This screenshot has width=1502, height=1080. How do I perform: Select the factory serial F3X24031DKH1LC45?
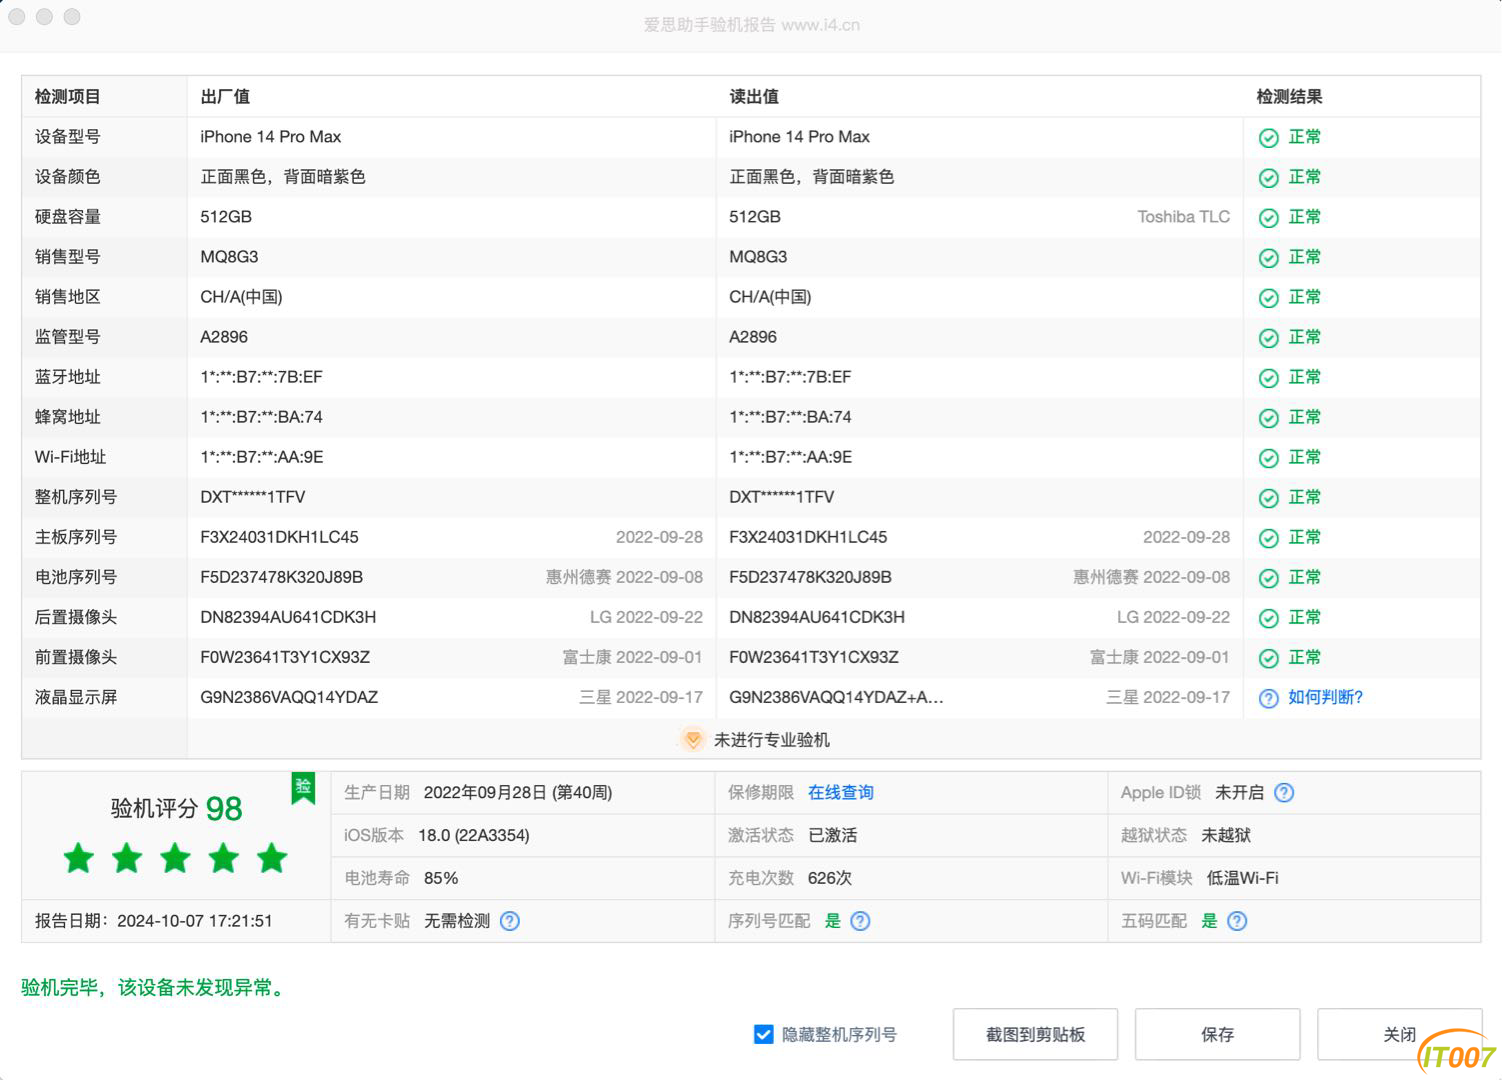(279, 537)
